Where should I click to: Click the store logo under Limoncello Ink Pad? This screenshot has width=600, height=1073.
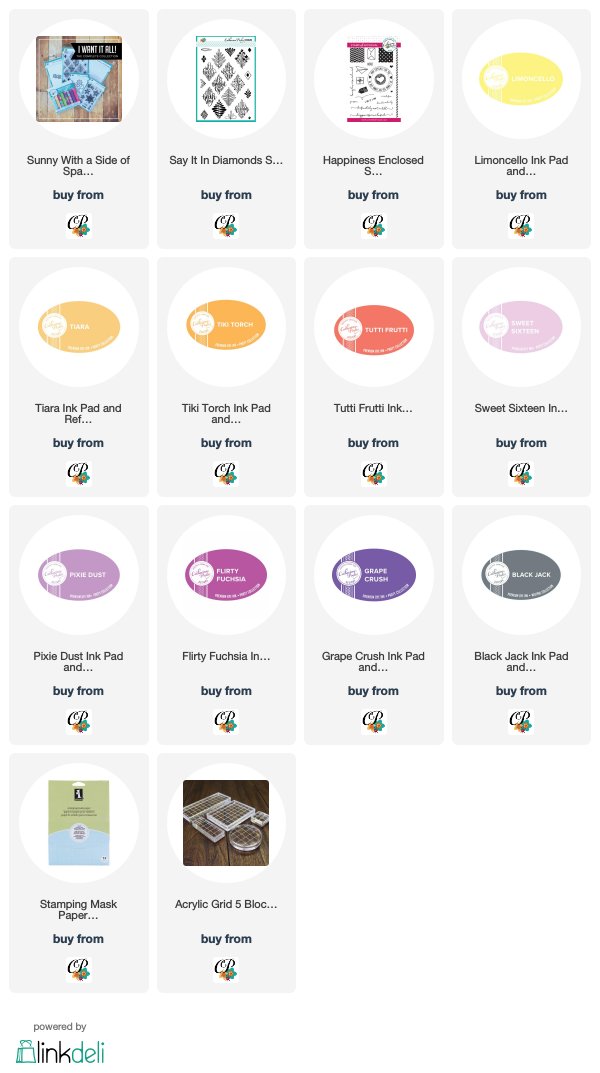tap(521, 225)
